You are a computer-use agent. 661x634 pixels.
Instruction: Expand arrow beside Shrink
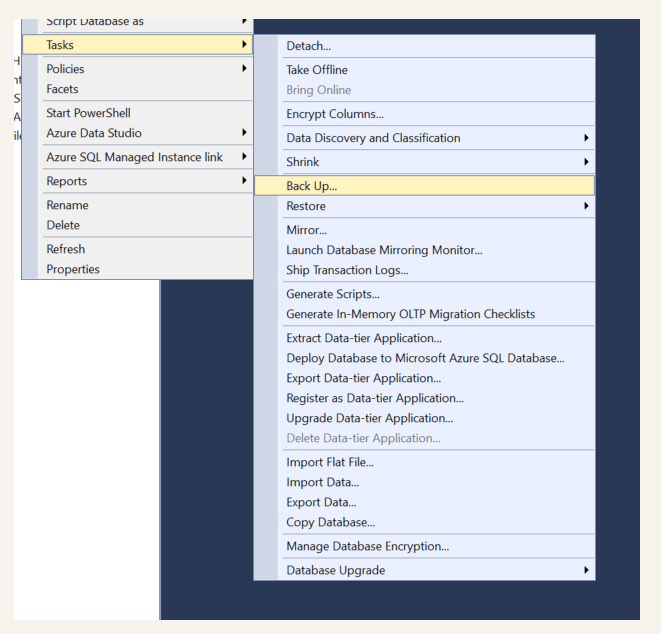point(586,162)
